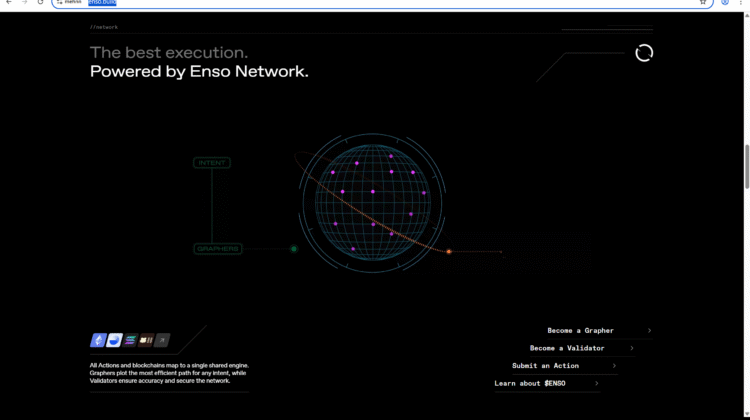Click the chevron next to Become a Grapher
750x420 pixels.
click(x=649, y=330)
